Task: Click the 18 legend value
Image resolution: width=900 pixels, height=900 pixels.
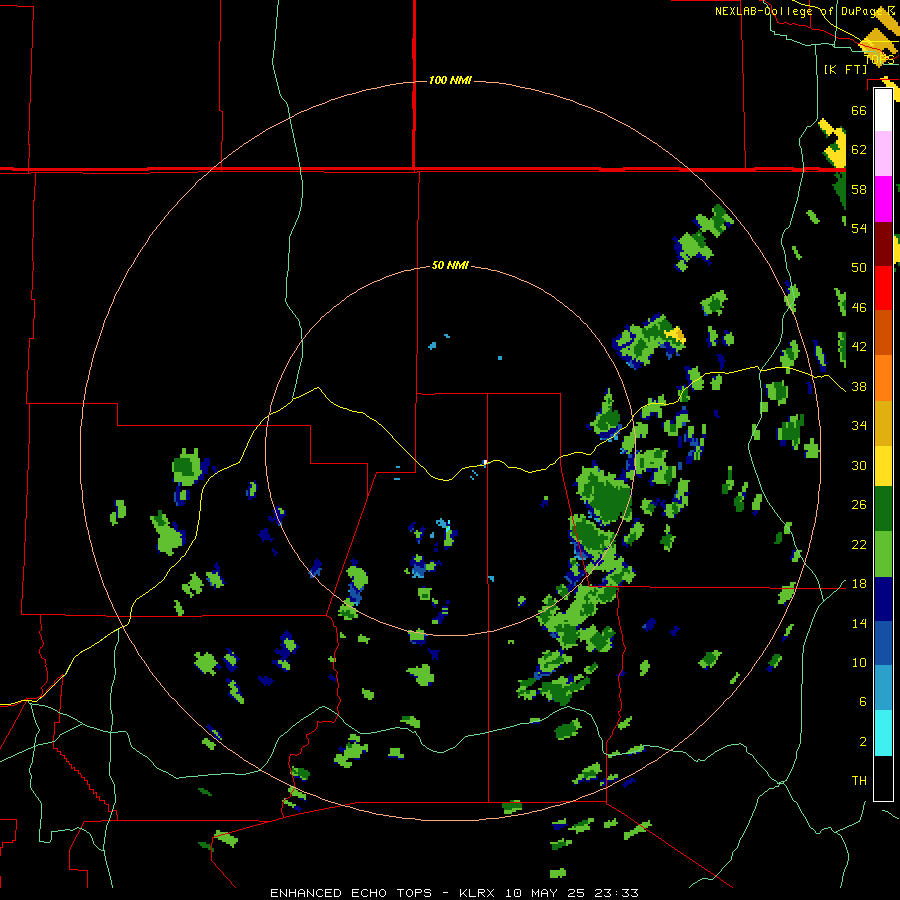Action: tap(859, 584)
